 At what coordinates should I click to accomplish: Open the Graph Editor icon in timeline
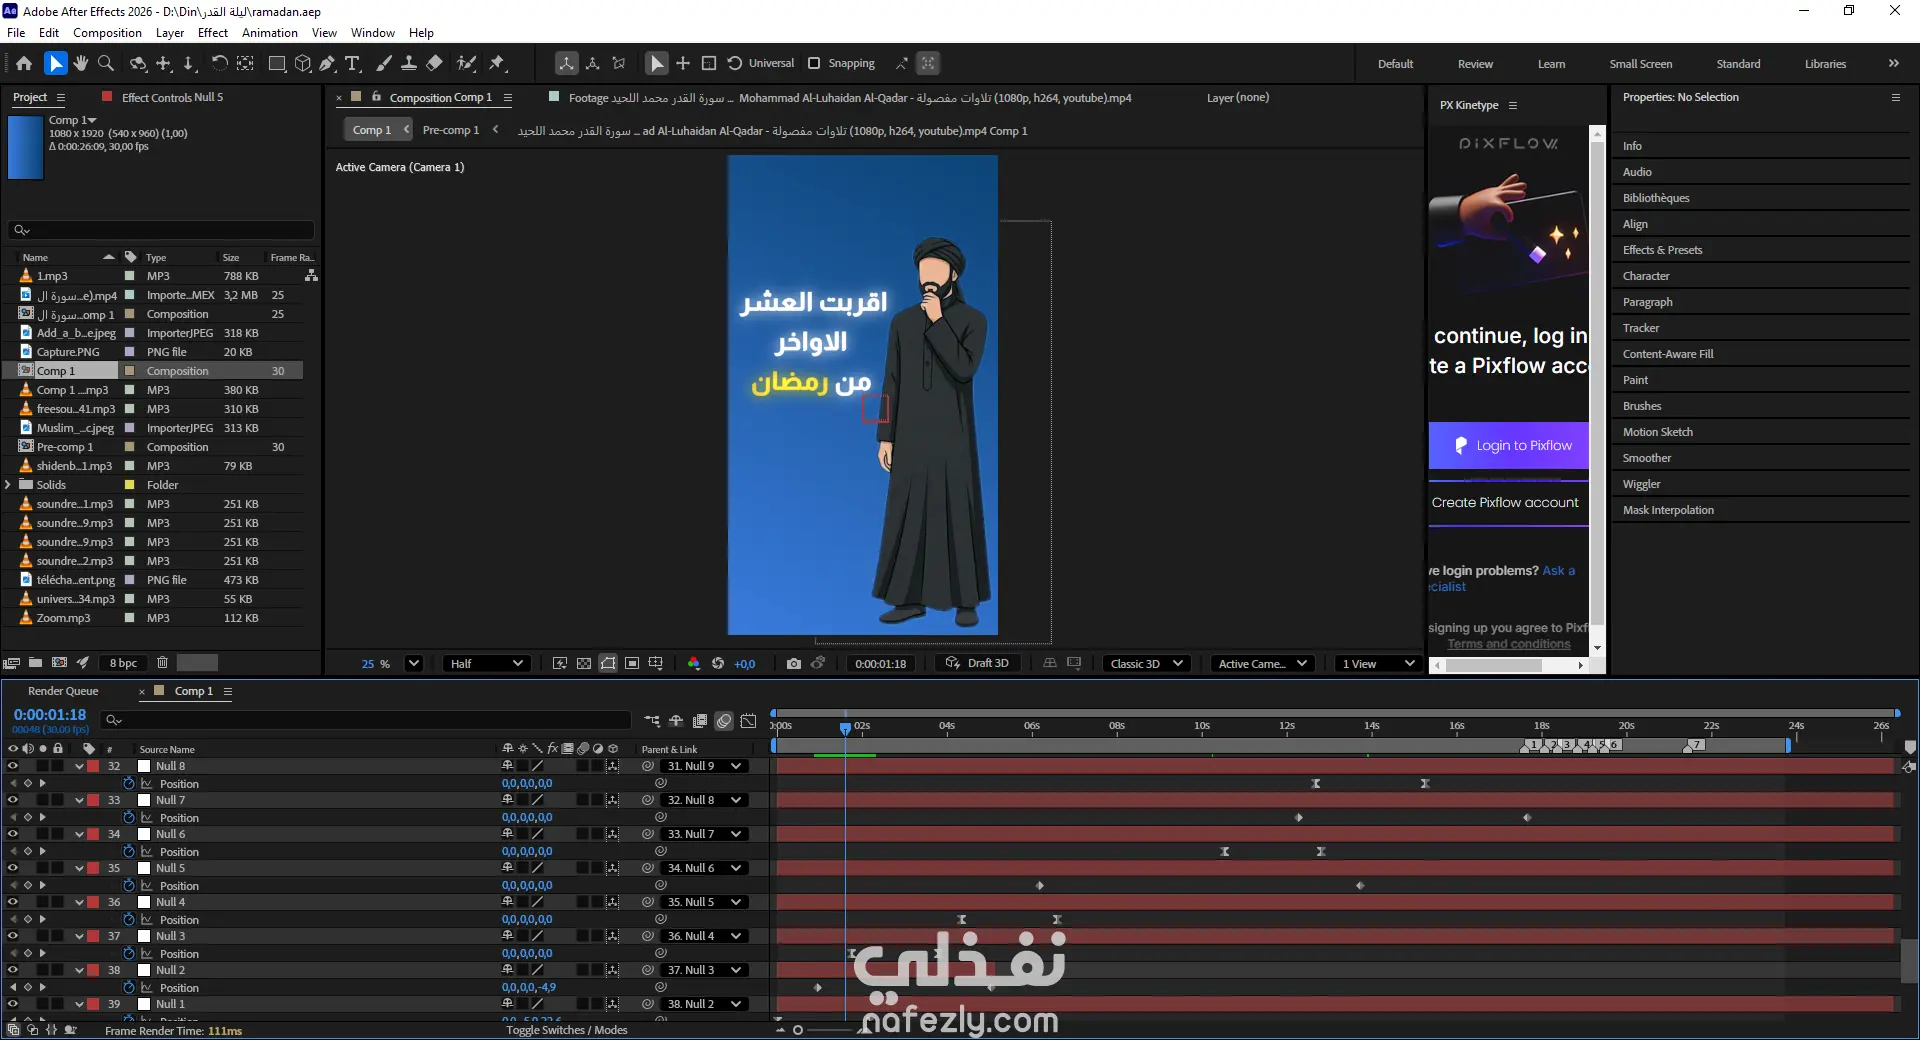(748, 720)
